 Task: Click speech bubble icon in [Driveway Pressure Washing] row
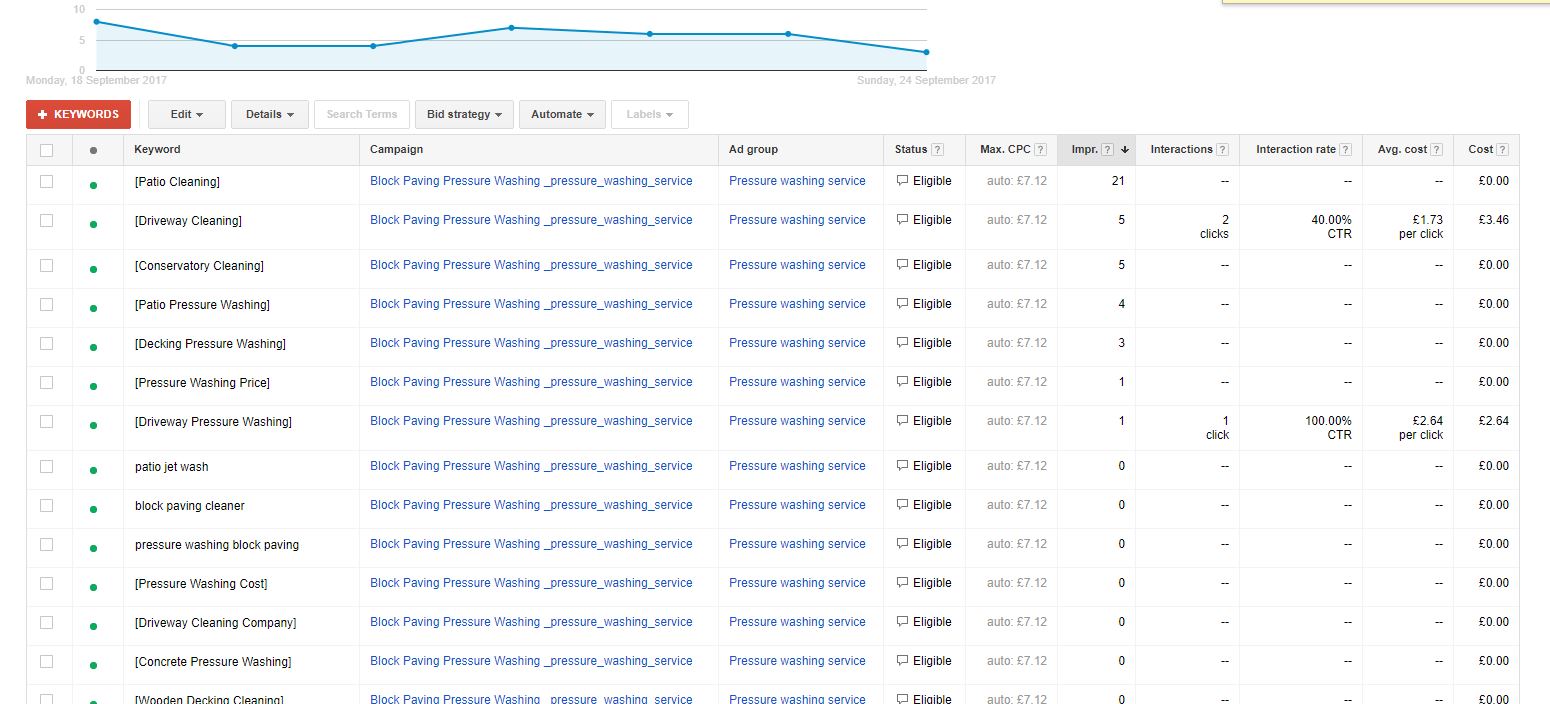click(x=902, y=421)
